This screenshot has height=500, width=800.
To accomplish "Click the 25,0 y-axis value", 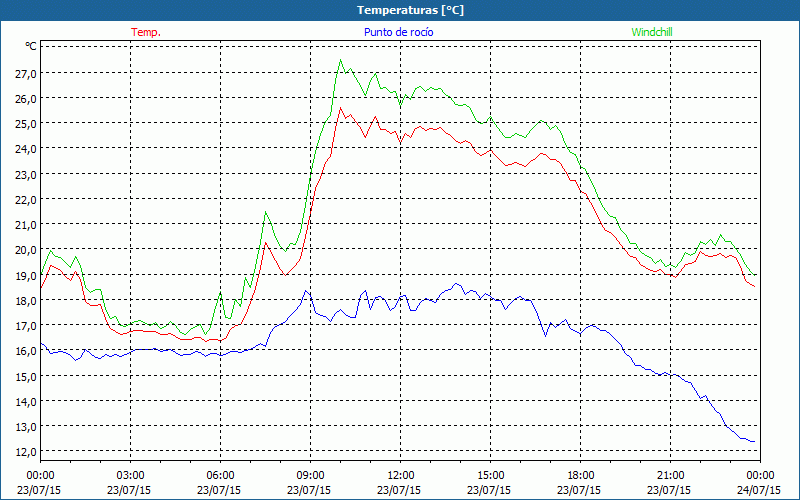I will (26, 124).
